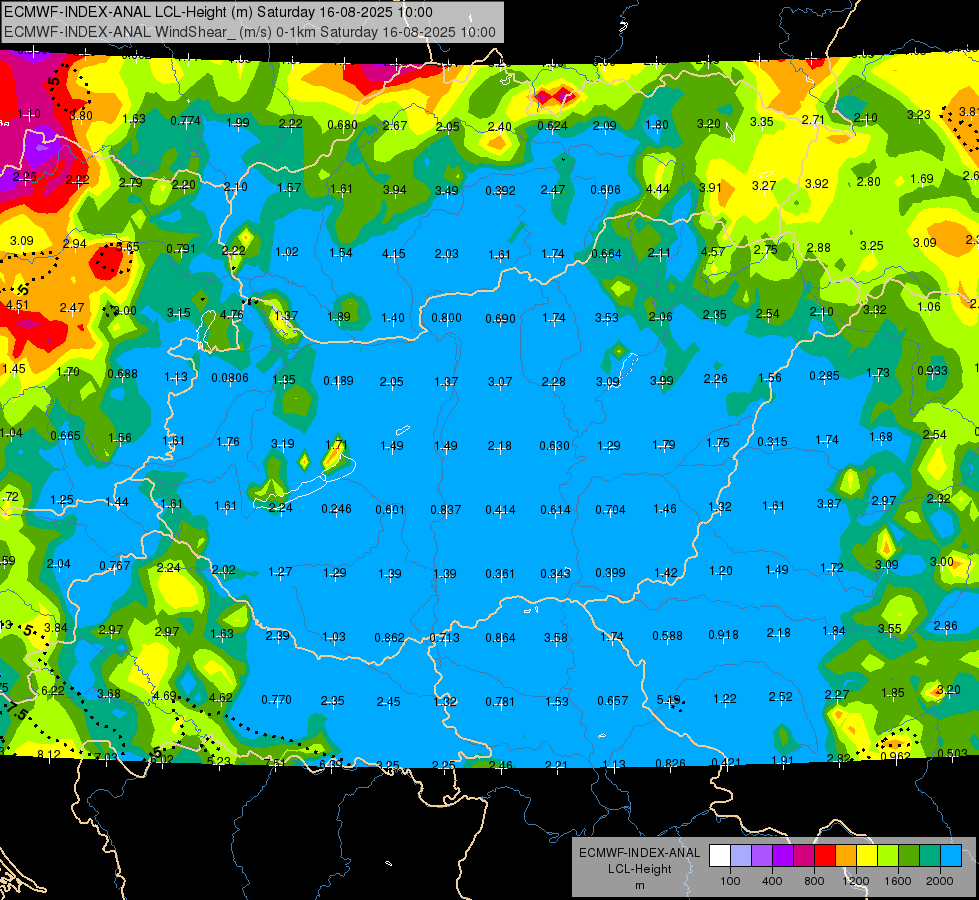Screen dimensions: 979x900
Task: Click the wind shear value 0.285
Action: click(x=825, y=375)
